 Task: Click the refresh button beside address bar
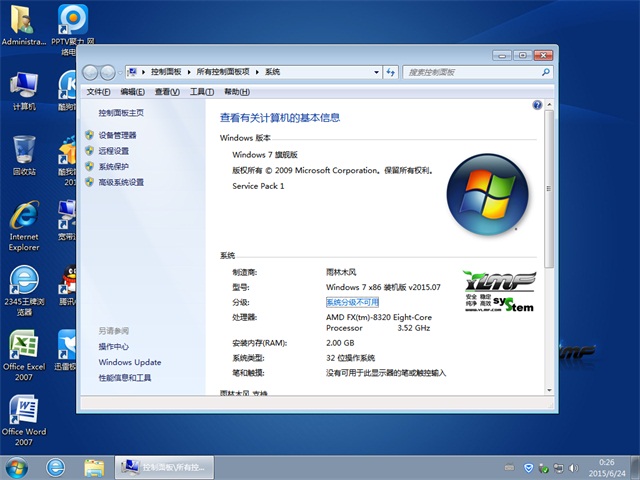pyautogui.click(x=391, y=72)
